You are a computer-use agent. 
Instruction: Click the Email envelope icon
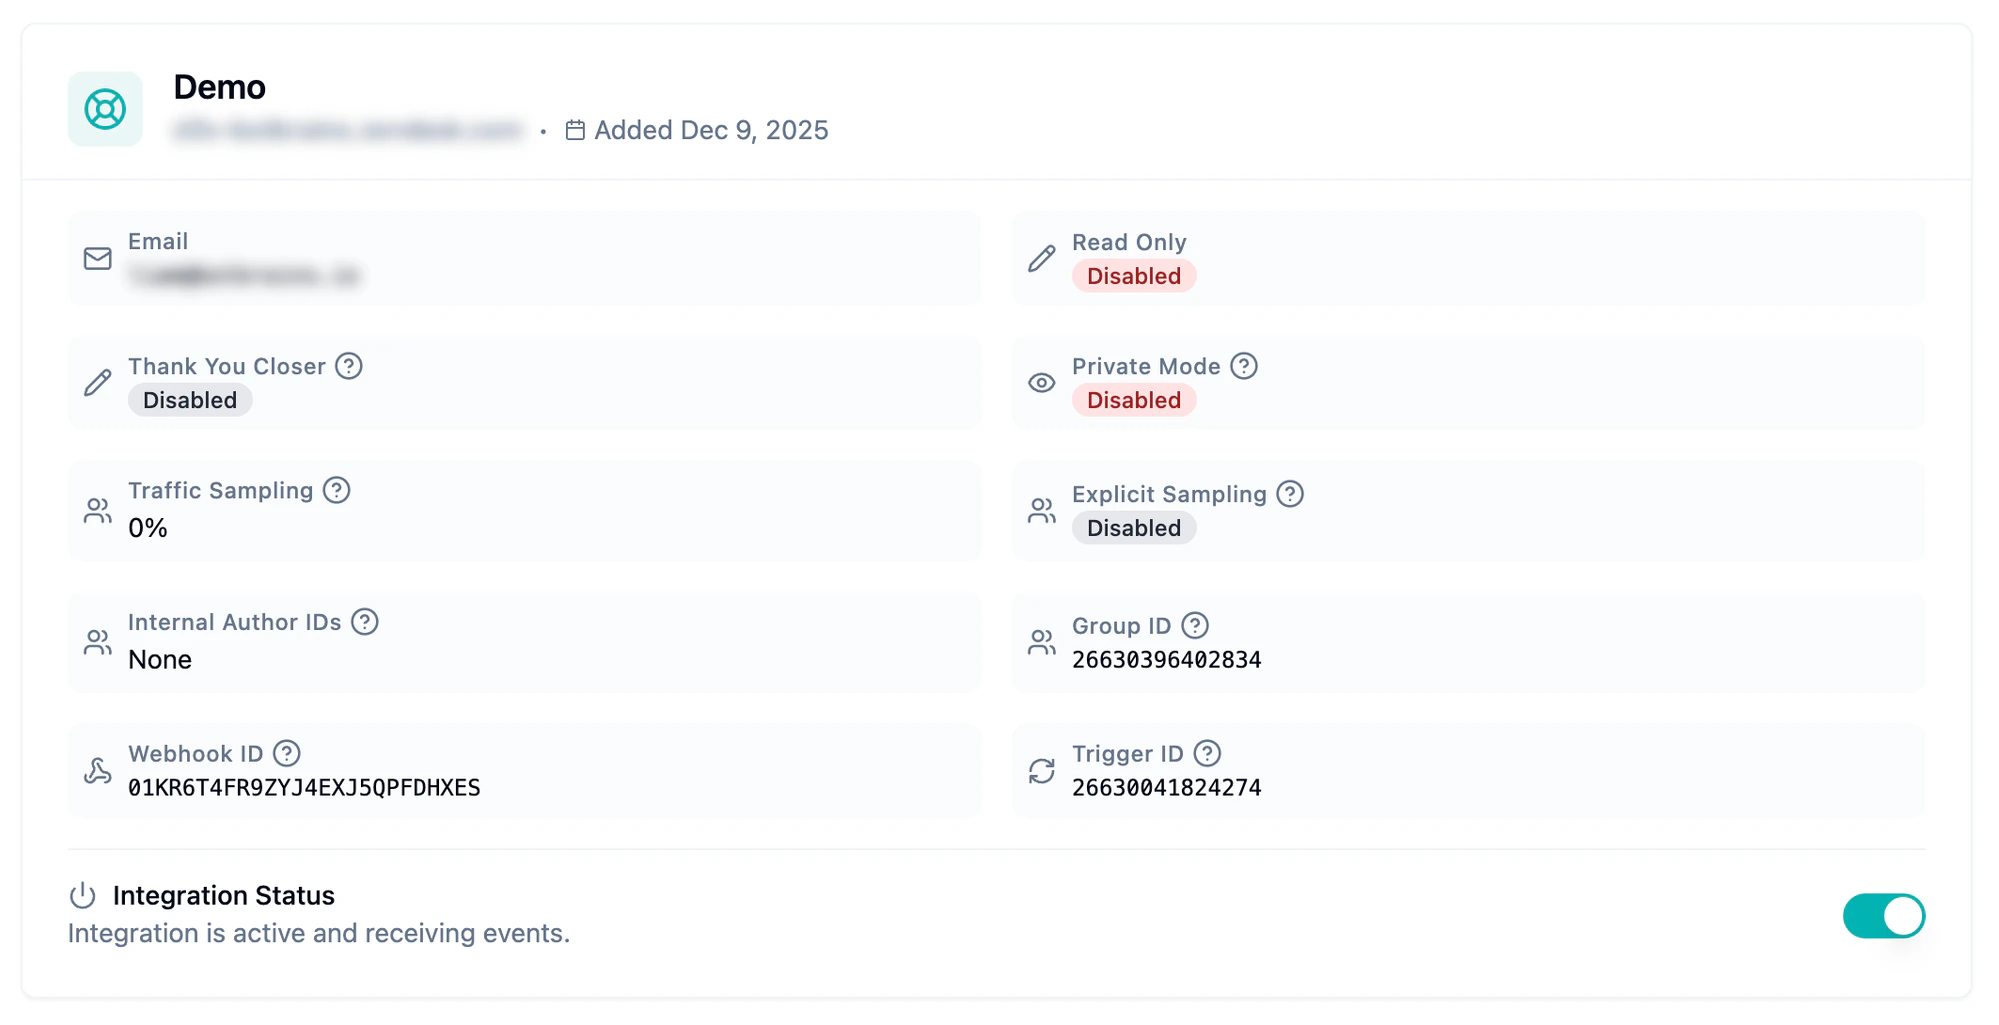[98, 259]
